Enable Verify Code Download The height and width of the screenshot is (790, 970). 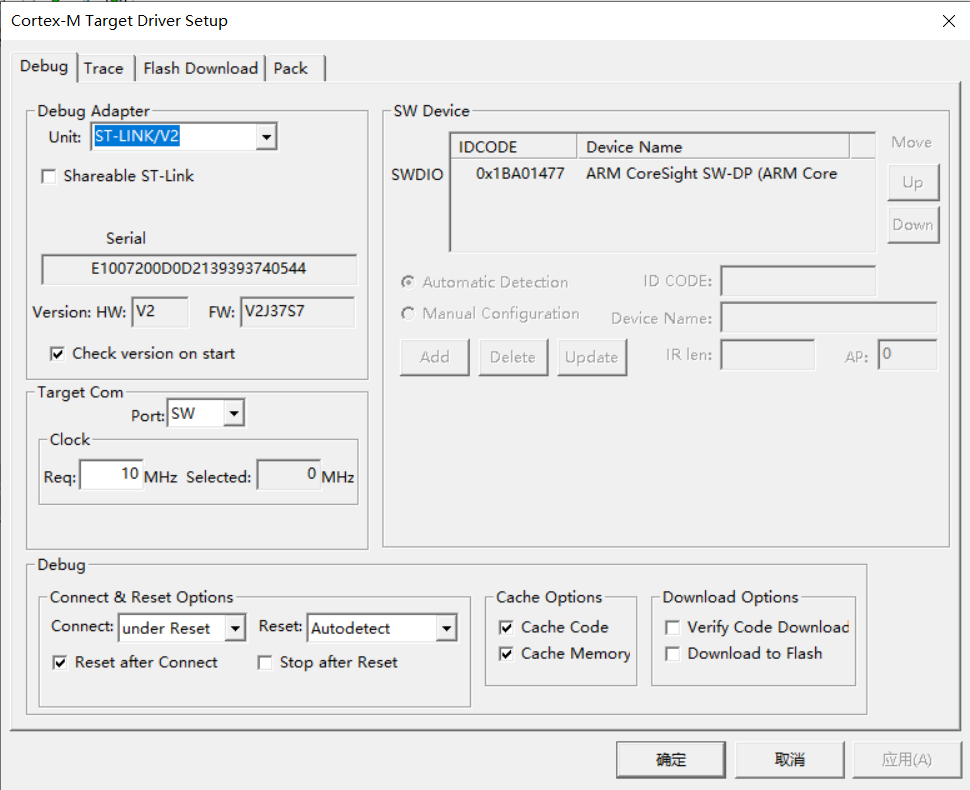(x=673, y=628)
